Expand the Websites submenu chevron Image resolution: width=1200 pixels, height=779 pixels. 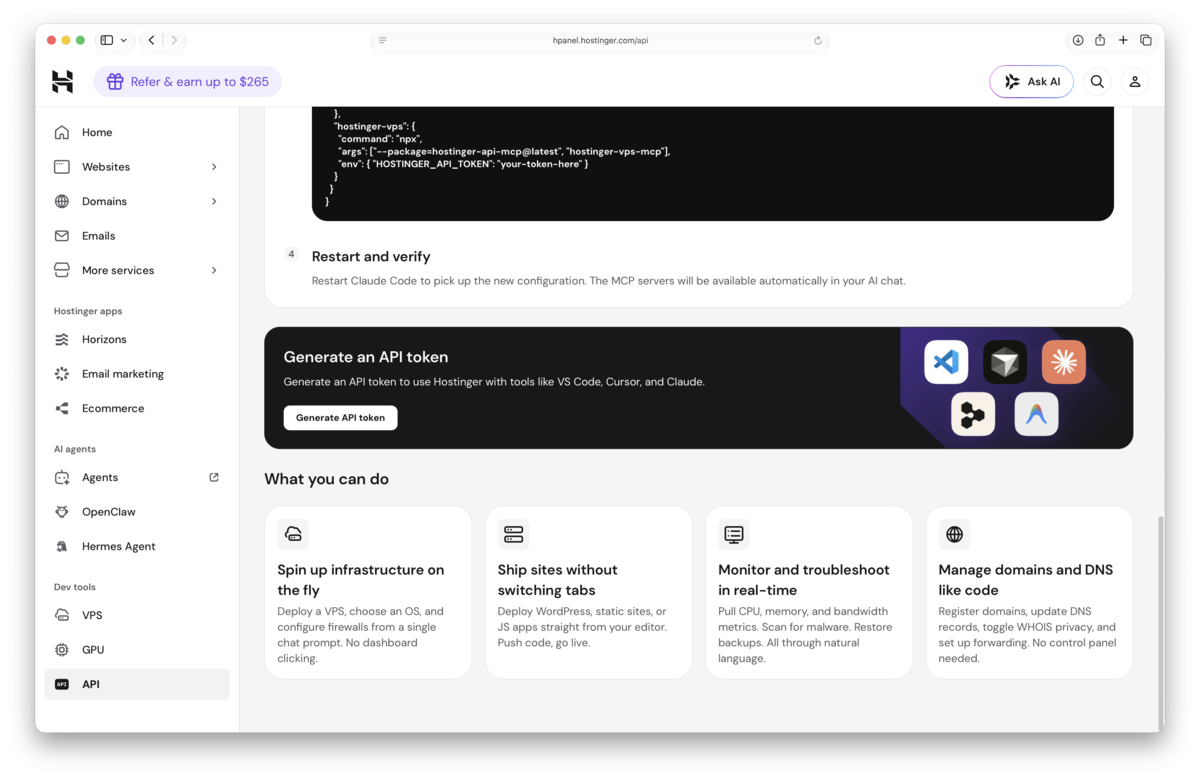click(214, 167)
